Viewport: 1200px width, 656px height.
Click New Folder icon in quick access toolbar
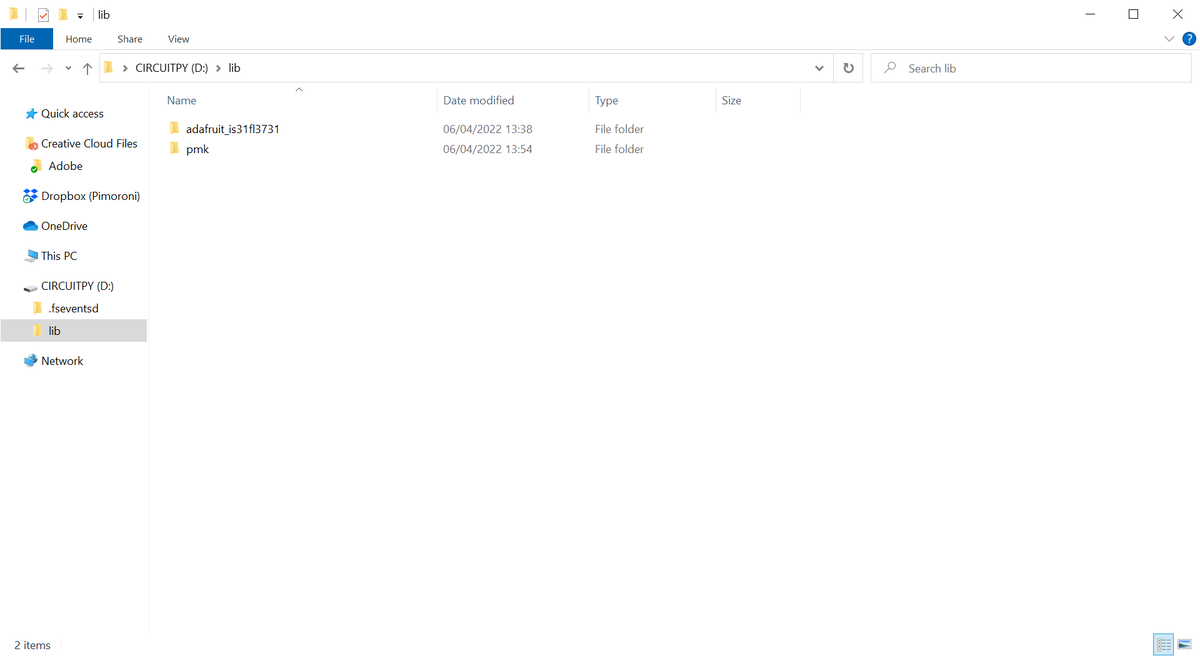click(63, 15)
